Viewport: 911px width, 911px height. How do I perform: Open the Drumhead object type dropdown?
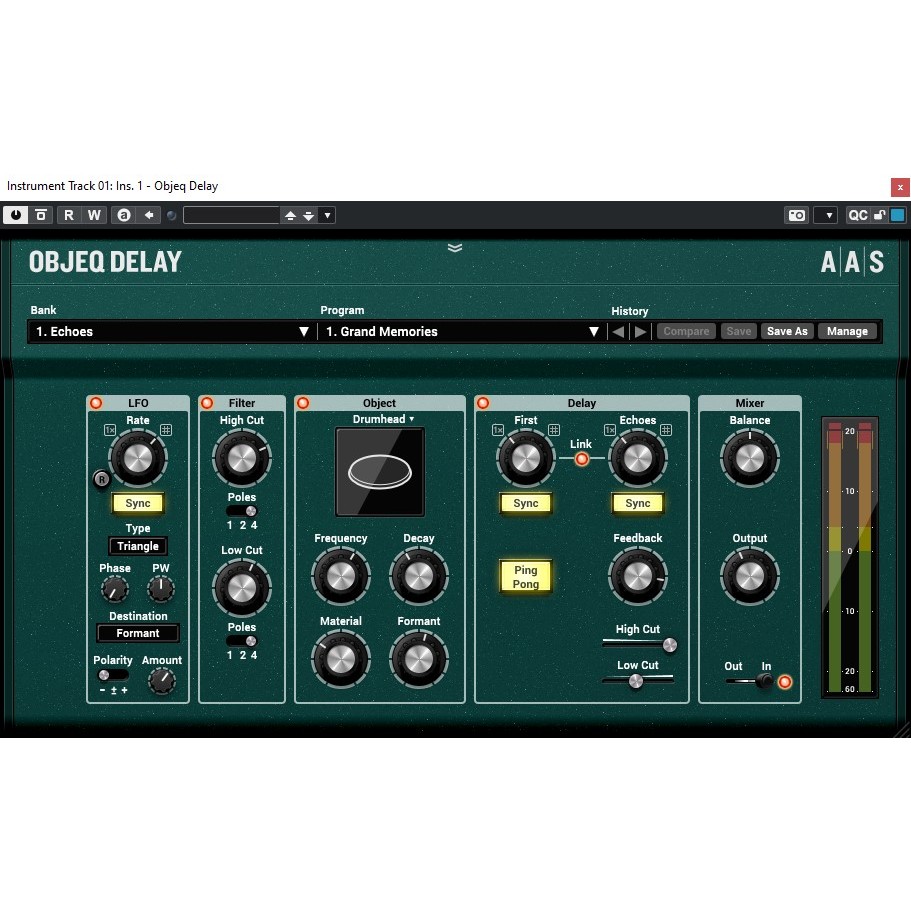point(383,419)
